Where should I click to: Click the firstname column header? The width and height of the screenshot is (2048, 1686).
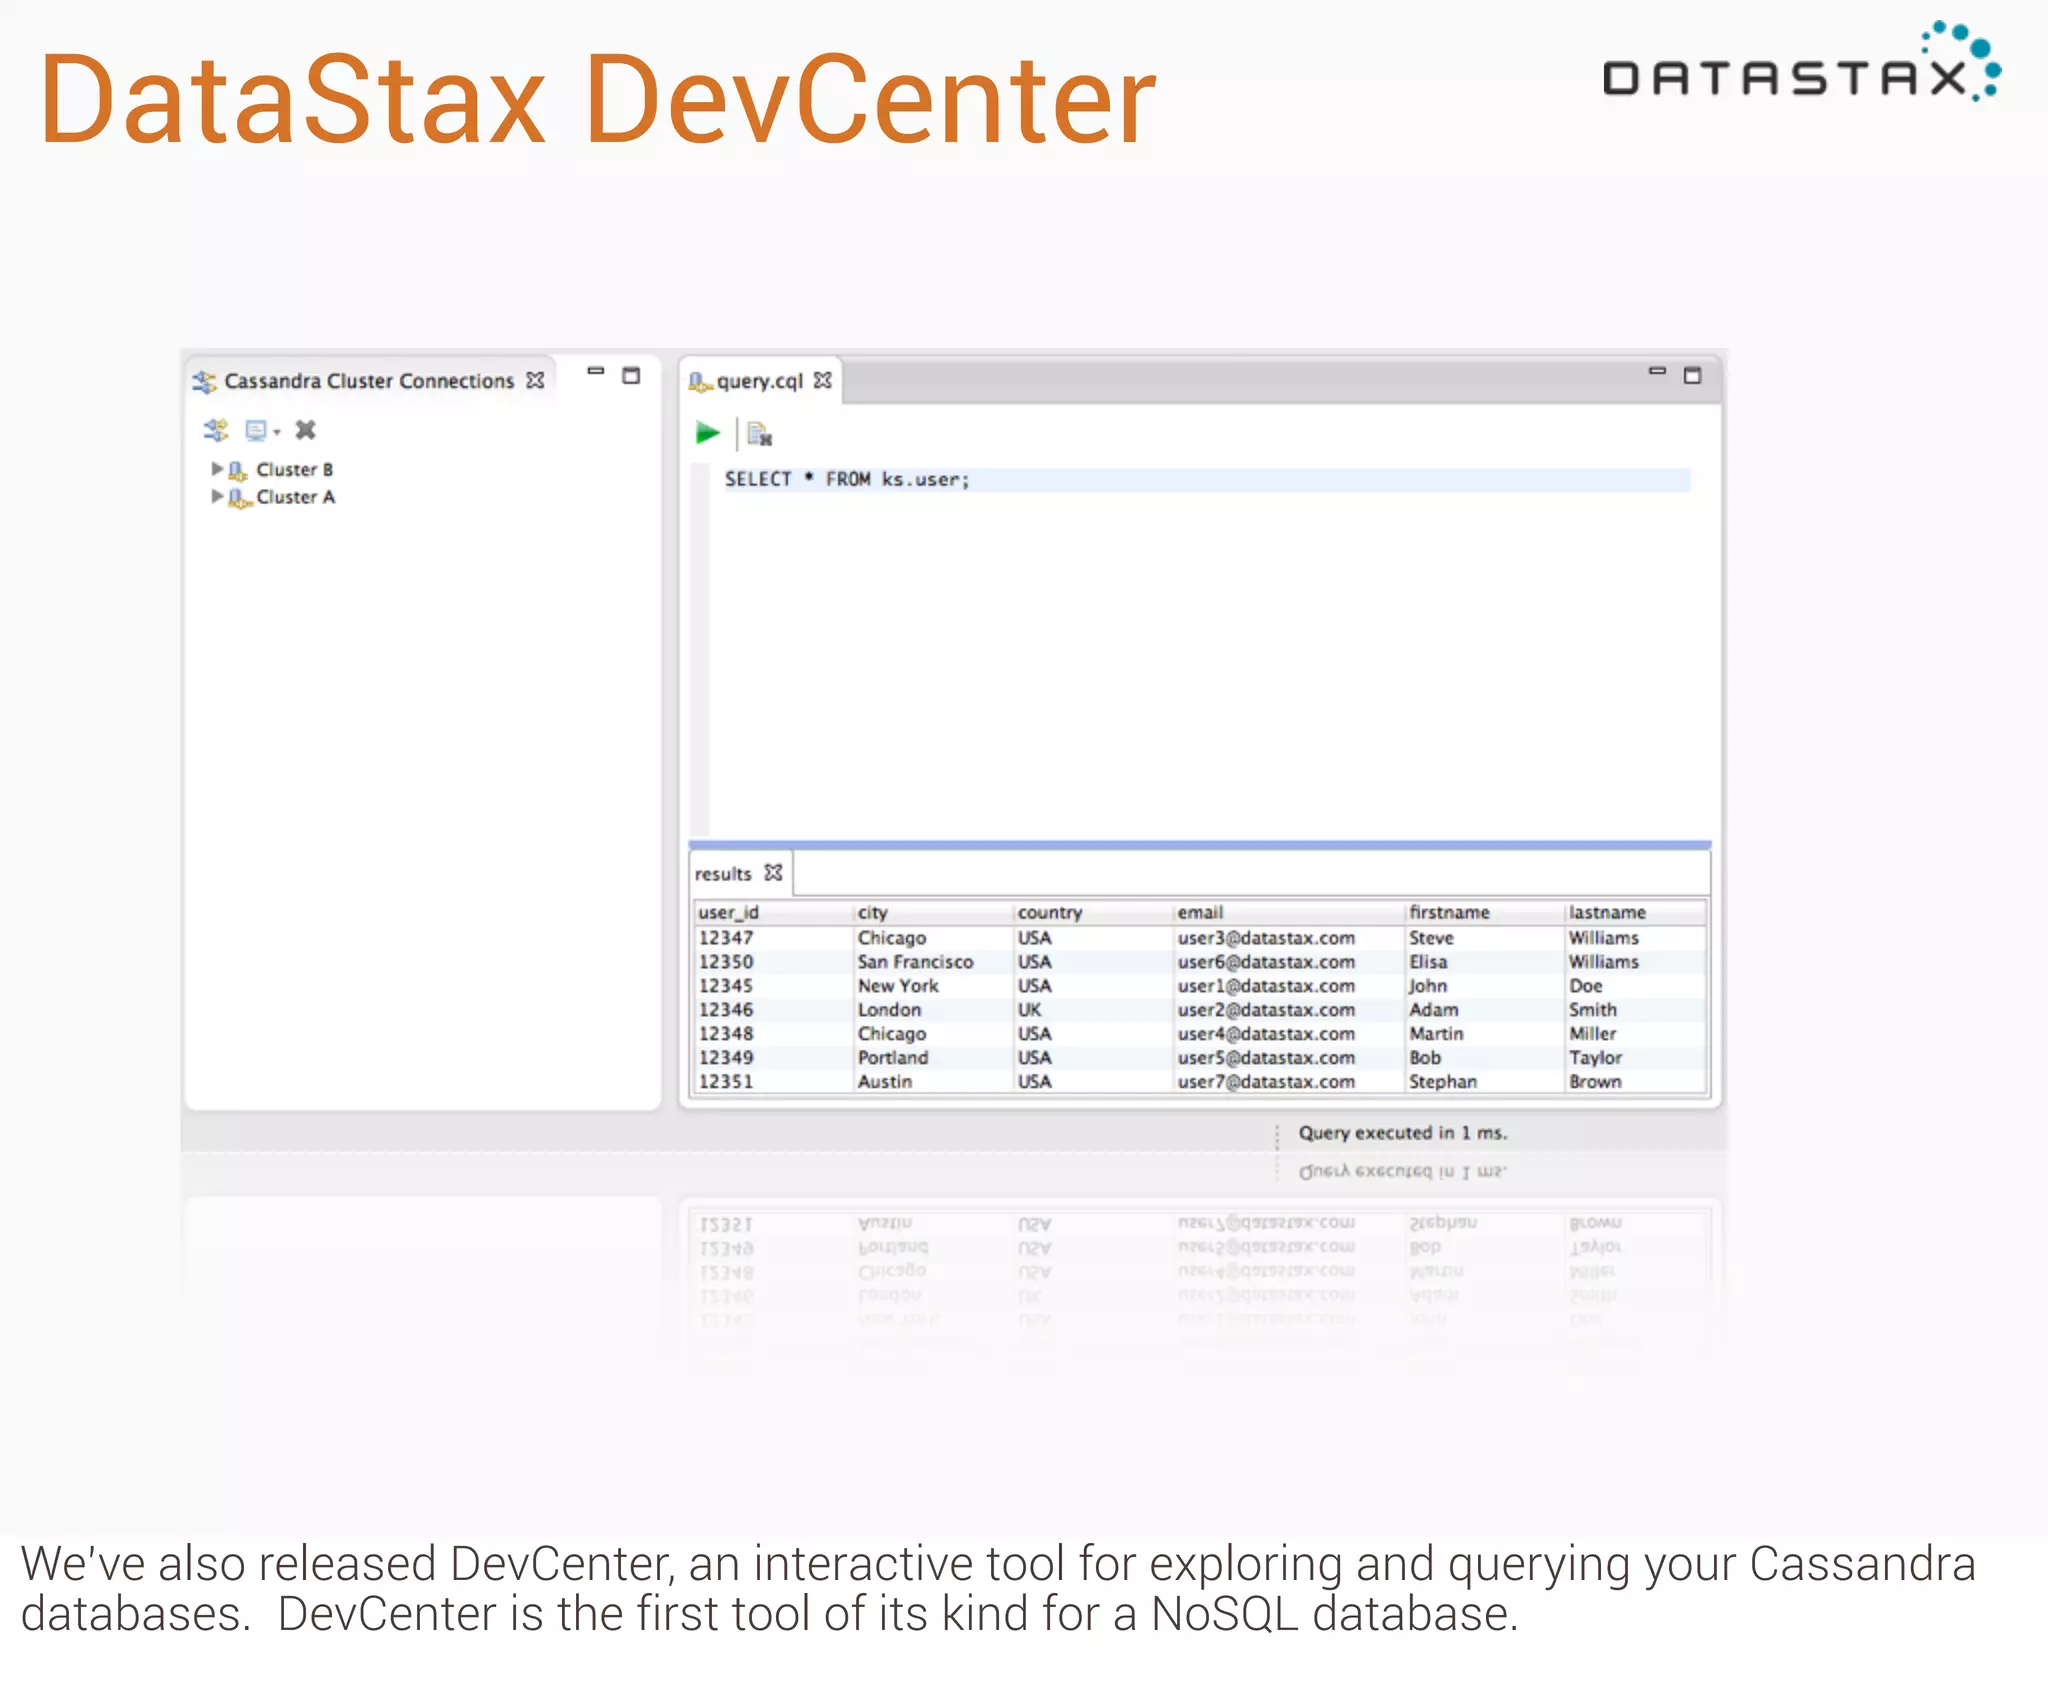[1485, 912]
